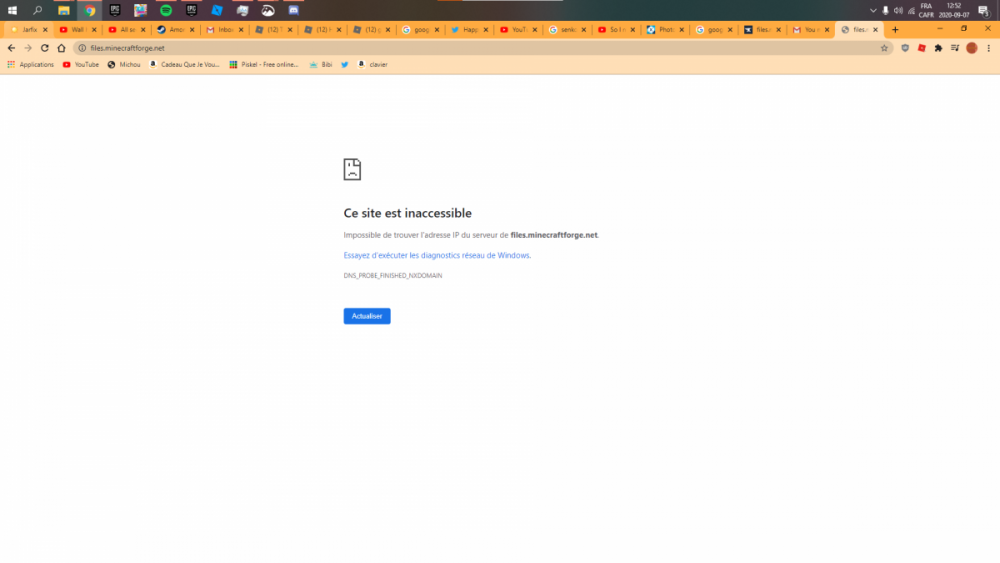Open the Chrome three-dot menu
This screenshot has width=1000, height=563.
[987, 48]
